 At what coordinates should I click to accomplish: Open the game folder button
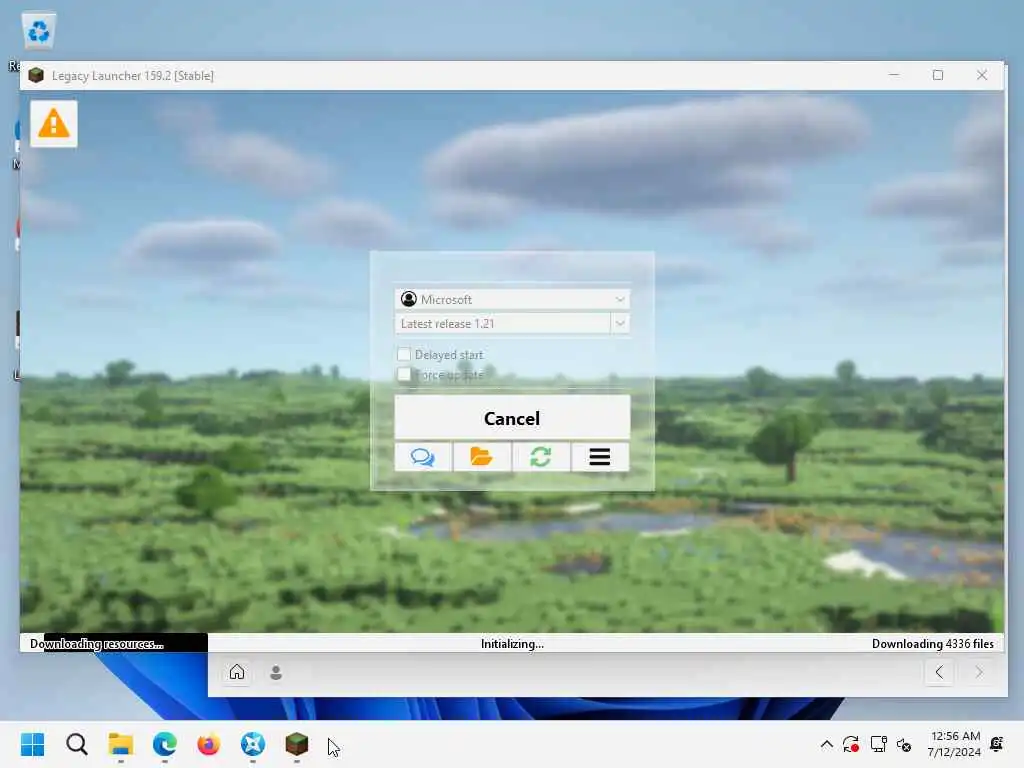click(x=482, y=456)
